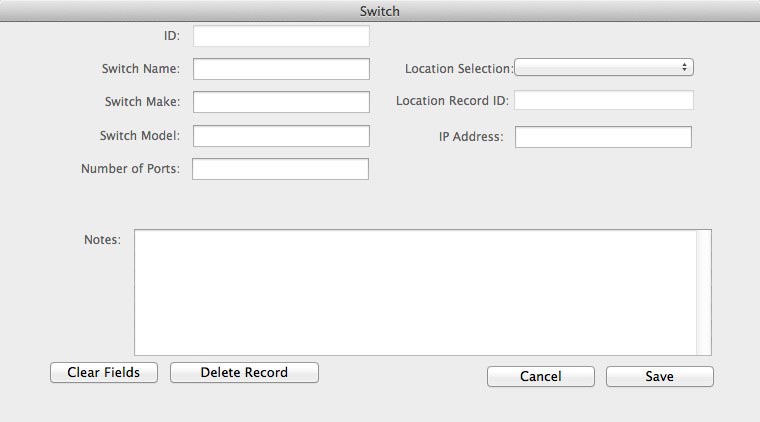
Task: Click into the Switch Make field
Action: (x=281, y=102)
